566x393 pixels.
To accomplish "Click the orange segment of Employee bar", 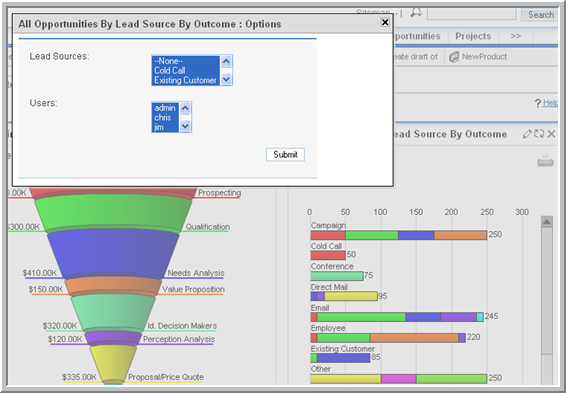I will coord(414,338).
